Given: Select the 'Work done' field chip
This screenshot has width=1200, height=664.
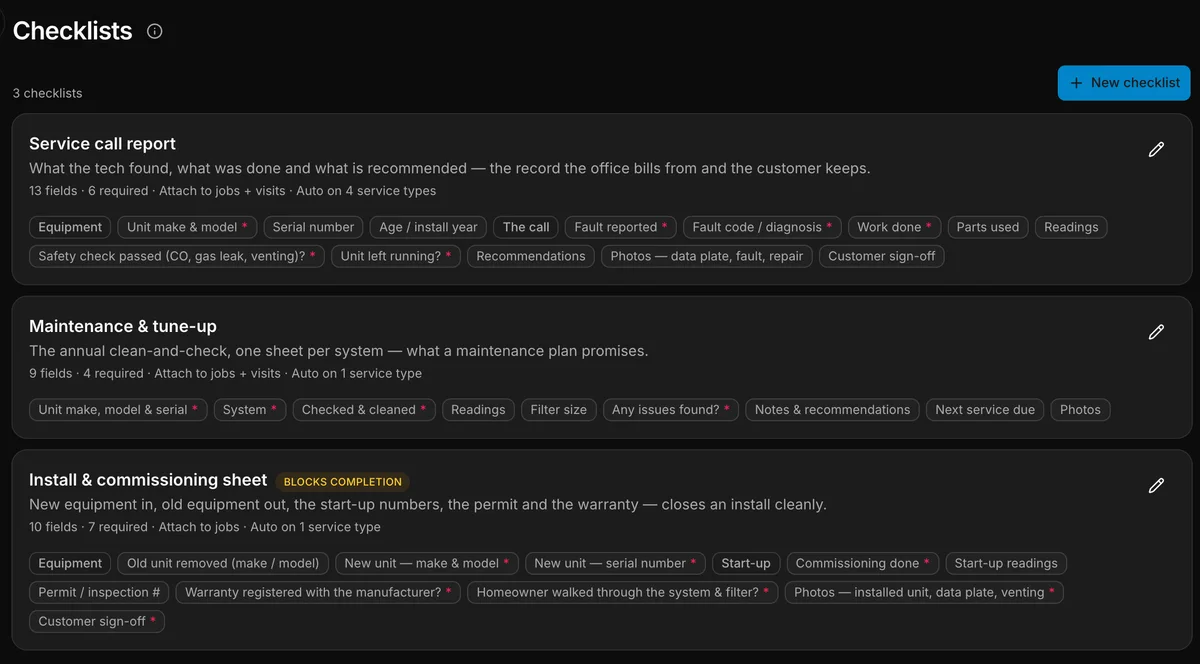Looking at the screenshot, I should point(894,227).
